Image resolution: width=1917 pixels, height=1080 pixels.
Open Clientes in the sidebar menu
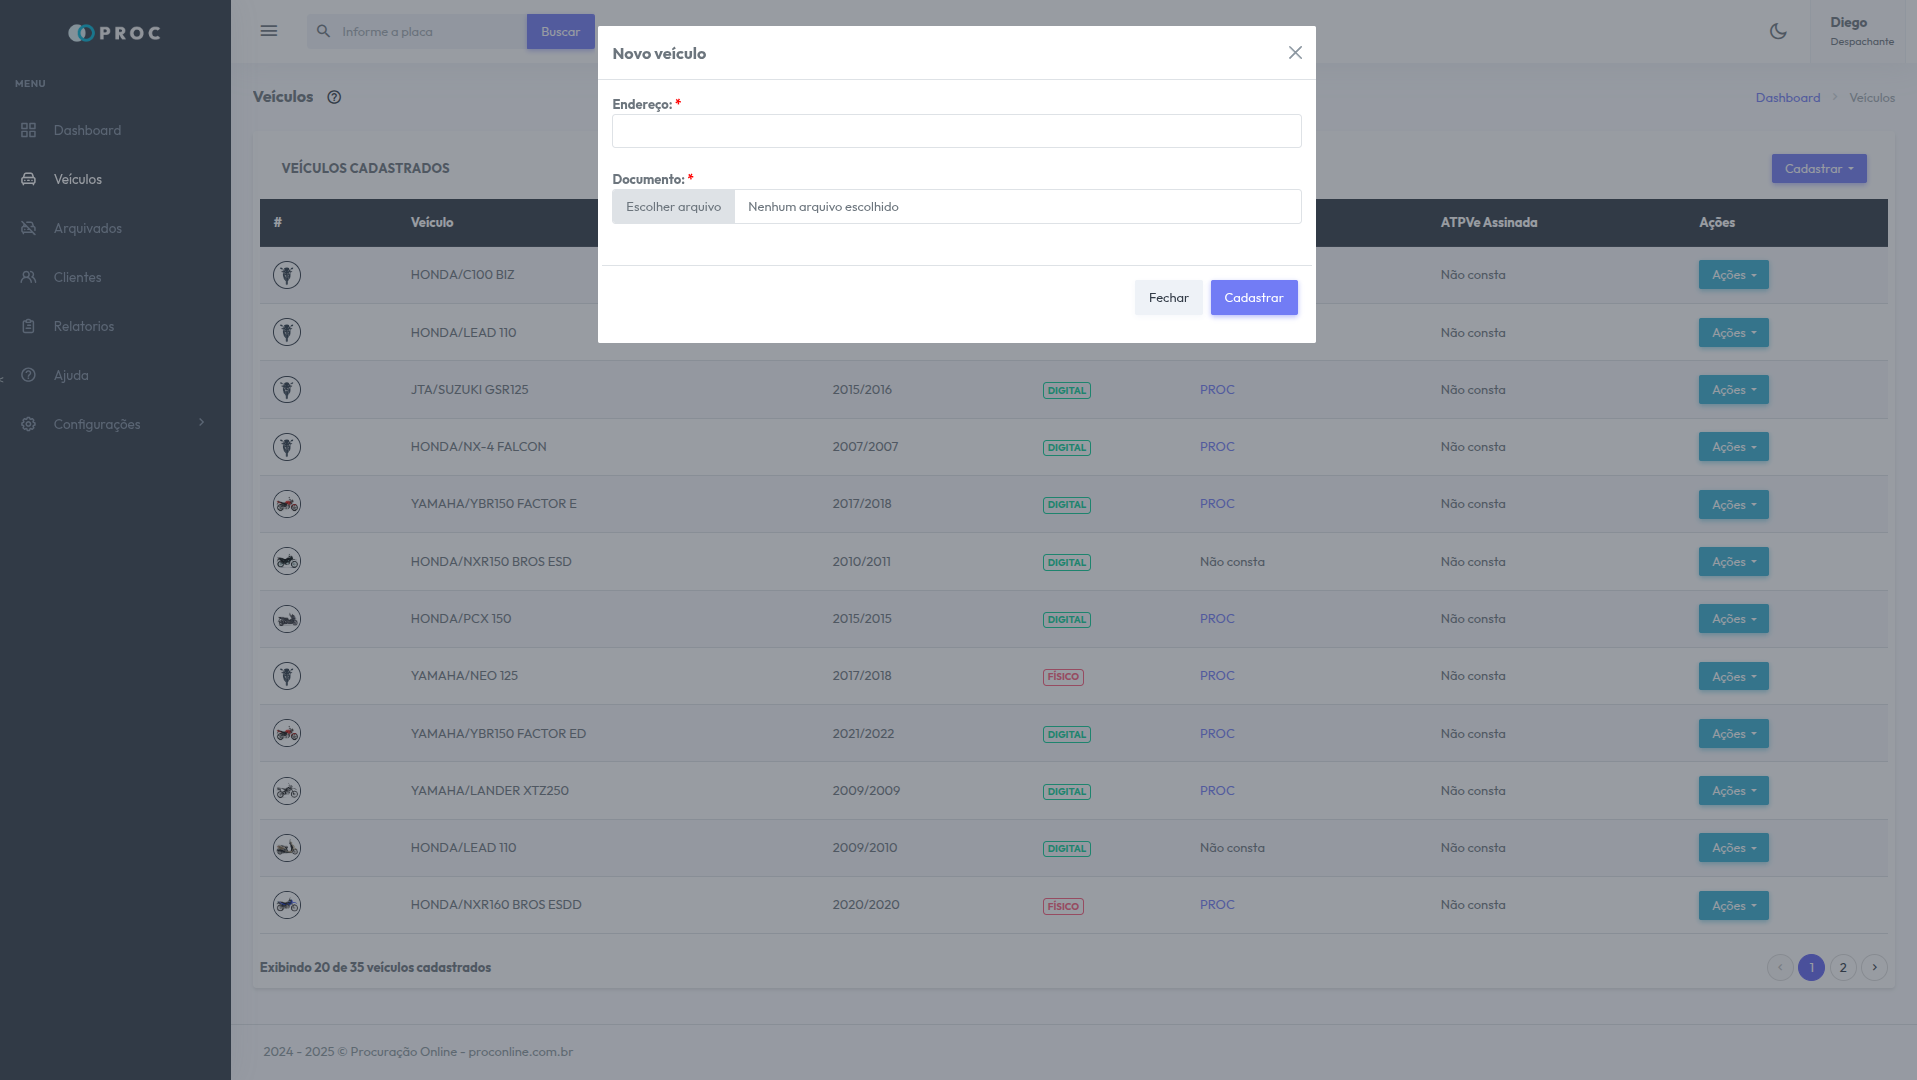(77, 277)
